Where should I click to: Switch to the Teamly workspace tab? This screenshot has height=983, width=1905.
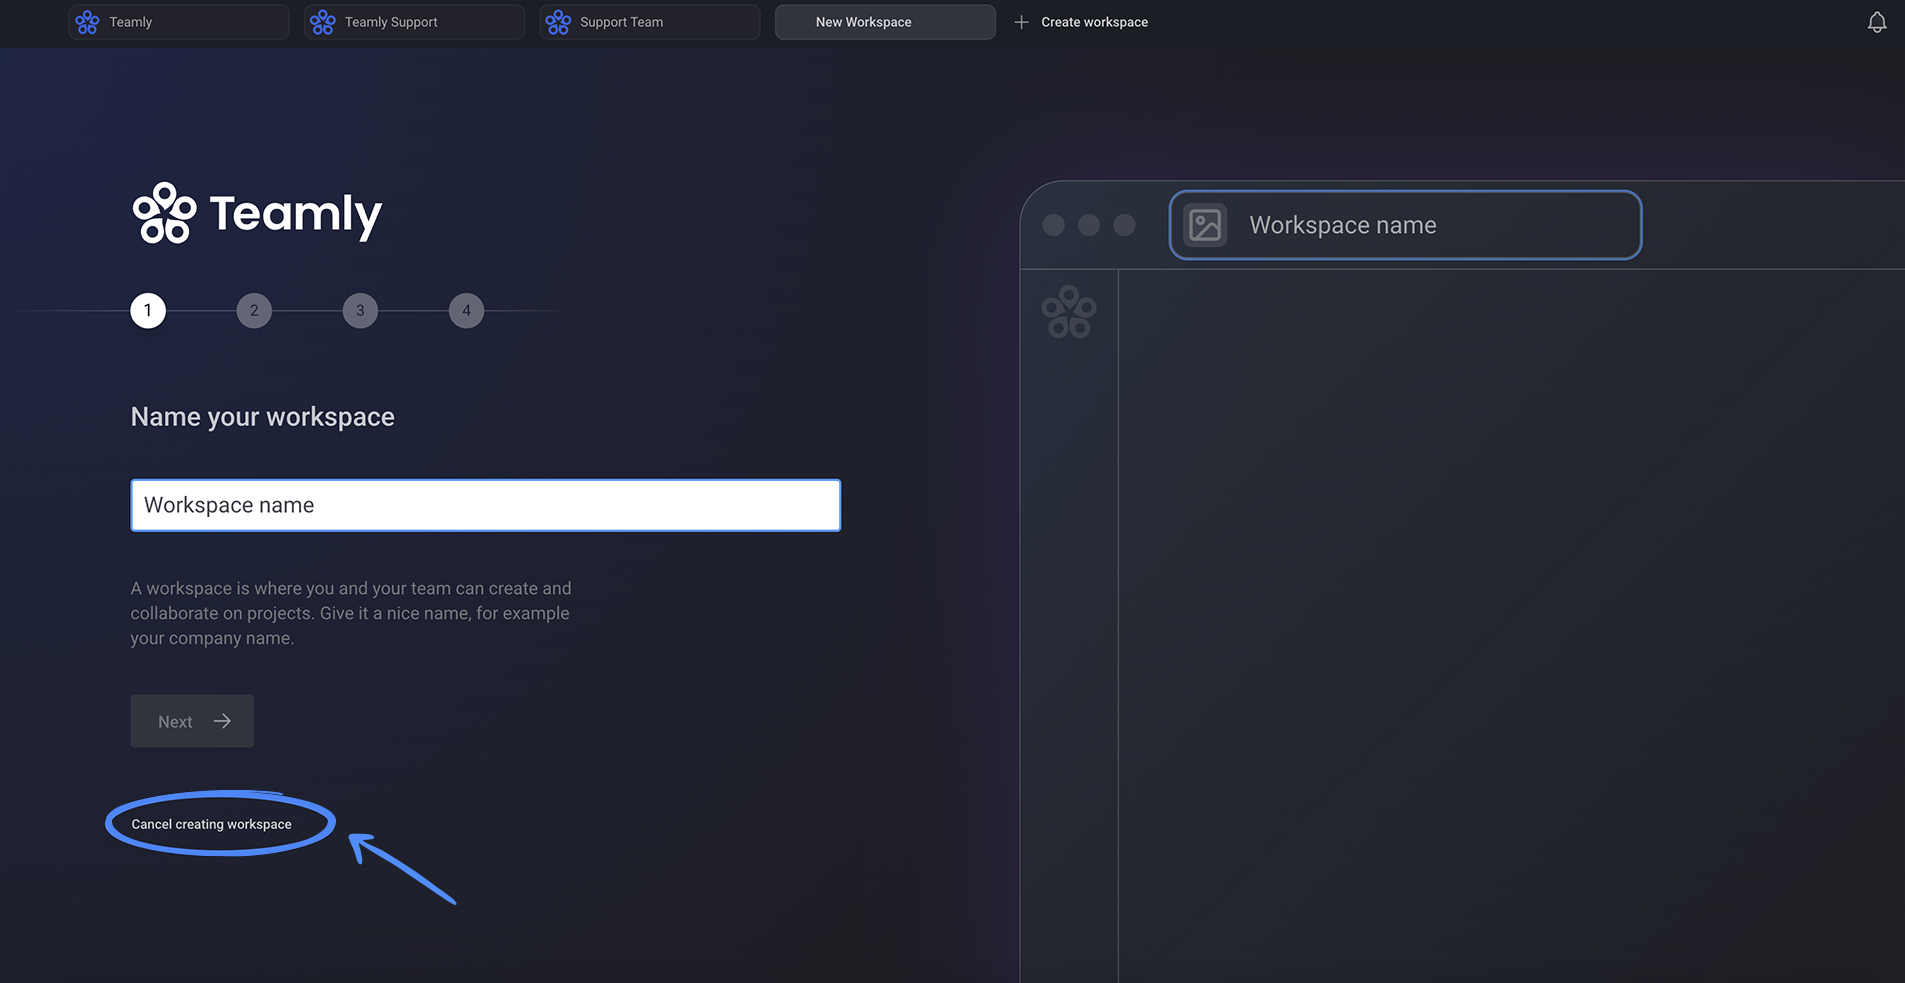click(179, 22)
